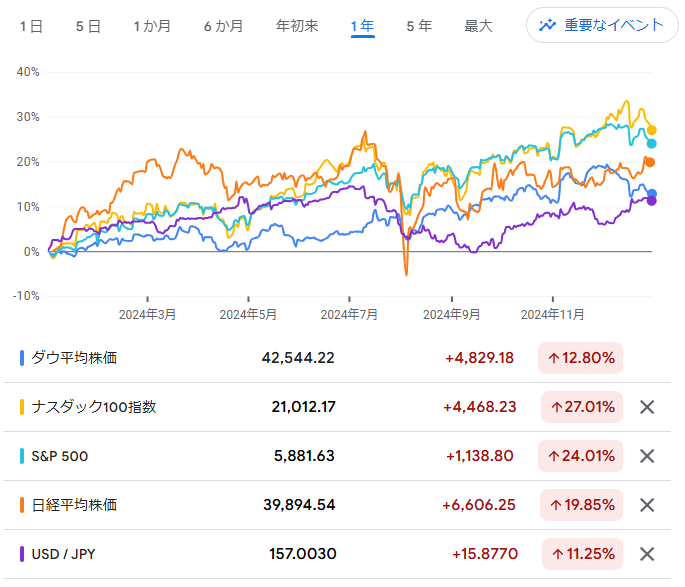The image size is (685, 587).
Task: Click the ↑27.01% change badge
Action: tap(582, 407)
